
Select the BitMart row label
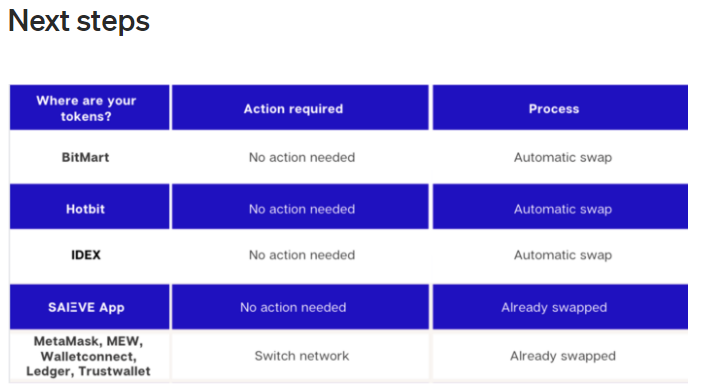coord(86,157)
